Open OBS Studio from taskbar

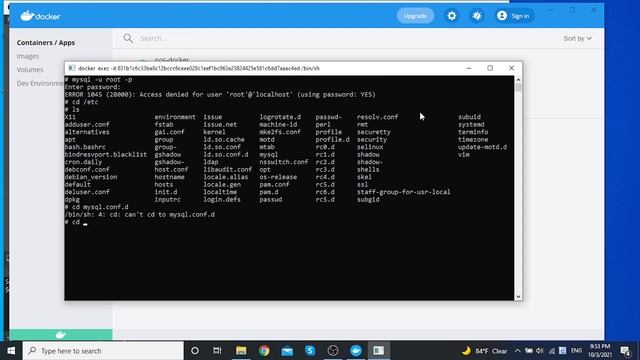click(x=333, y=351)
